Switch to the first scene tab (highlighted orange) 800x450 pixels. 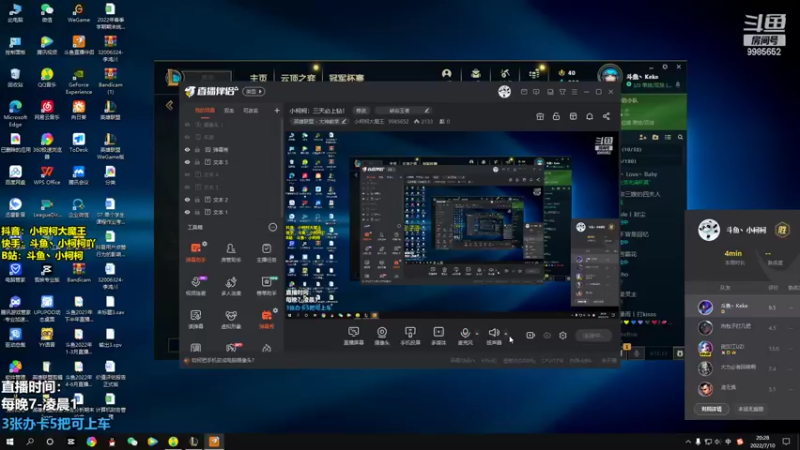point(205,110)
